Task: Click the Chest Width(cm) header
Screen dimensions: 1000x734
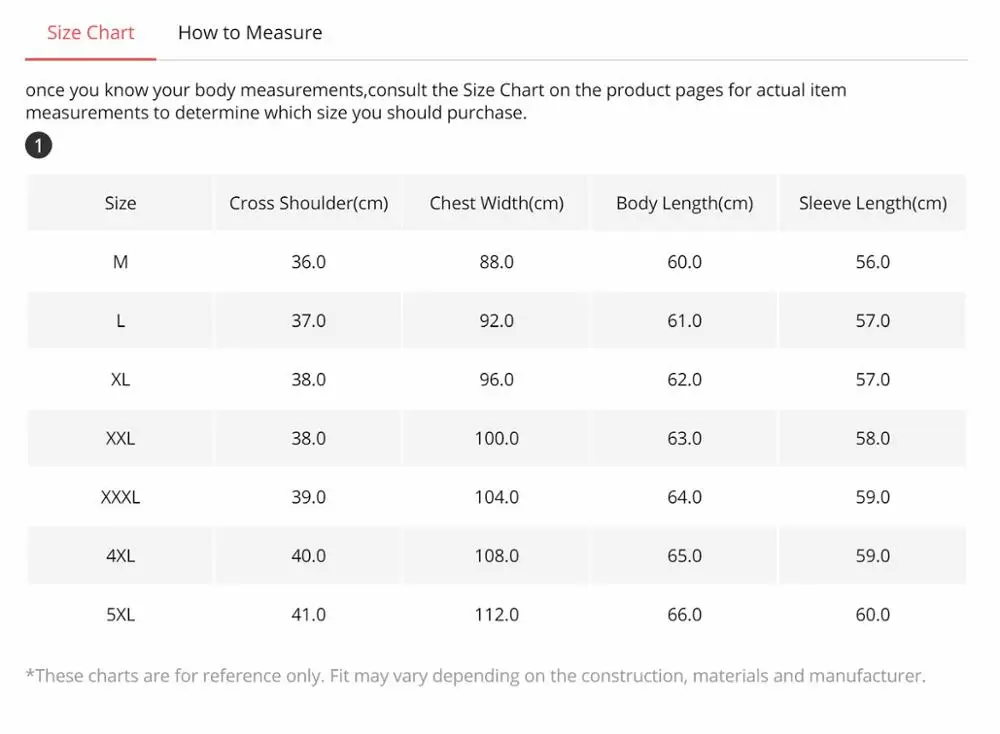Action: click(496, 203)
